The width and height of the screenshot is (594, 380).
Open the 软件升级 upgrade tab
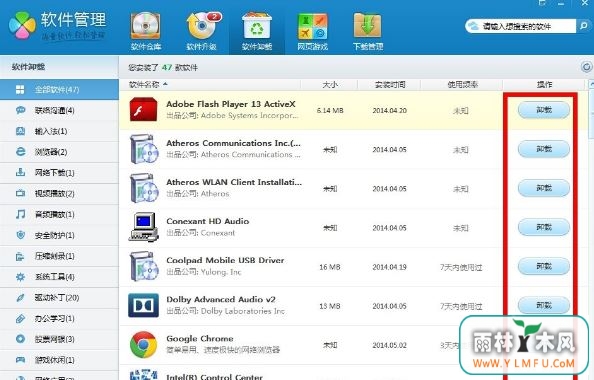(202, 32)
